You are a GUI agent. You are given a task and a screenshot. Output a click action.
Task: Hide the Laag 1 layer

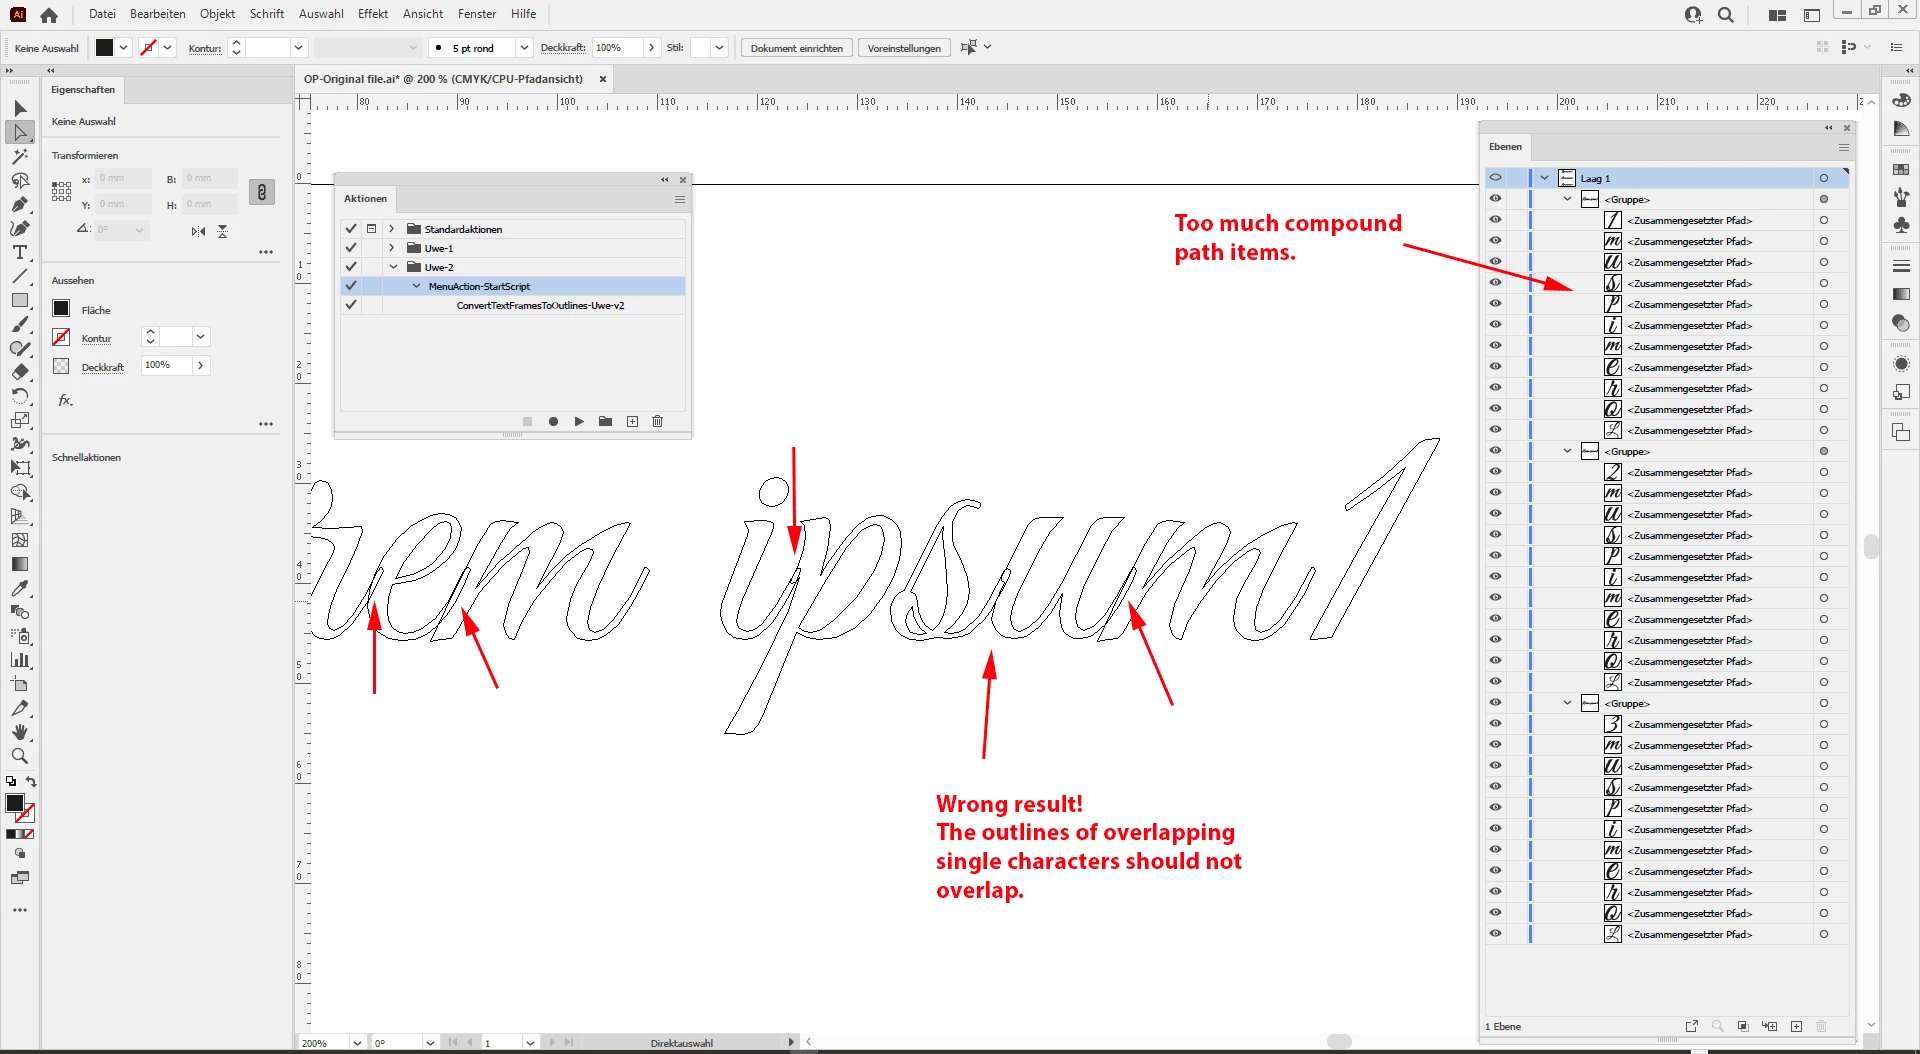tap(1495, 178)
